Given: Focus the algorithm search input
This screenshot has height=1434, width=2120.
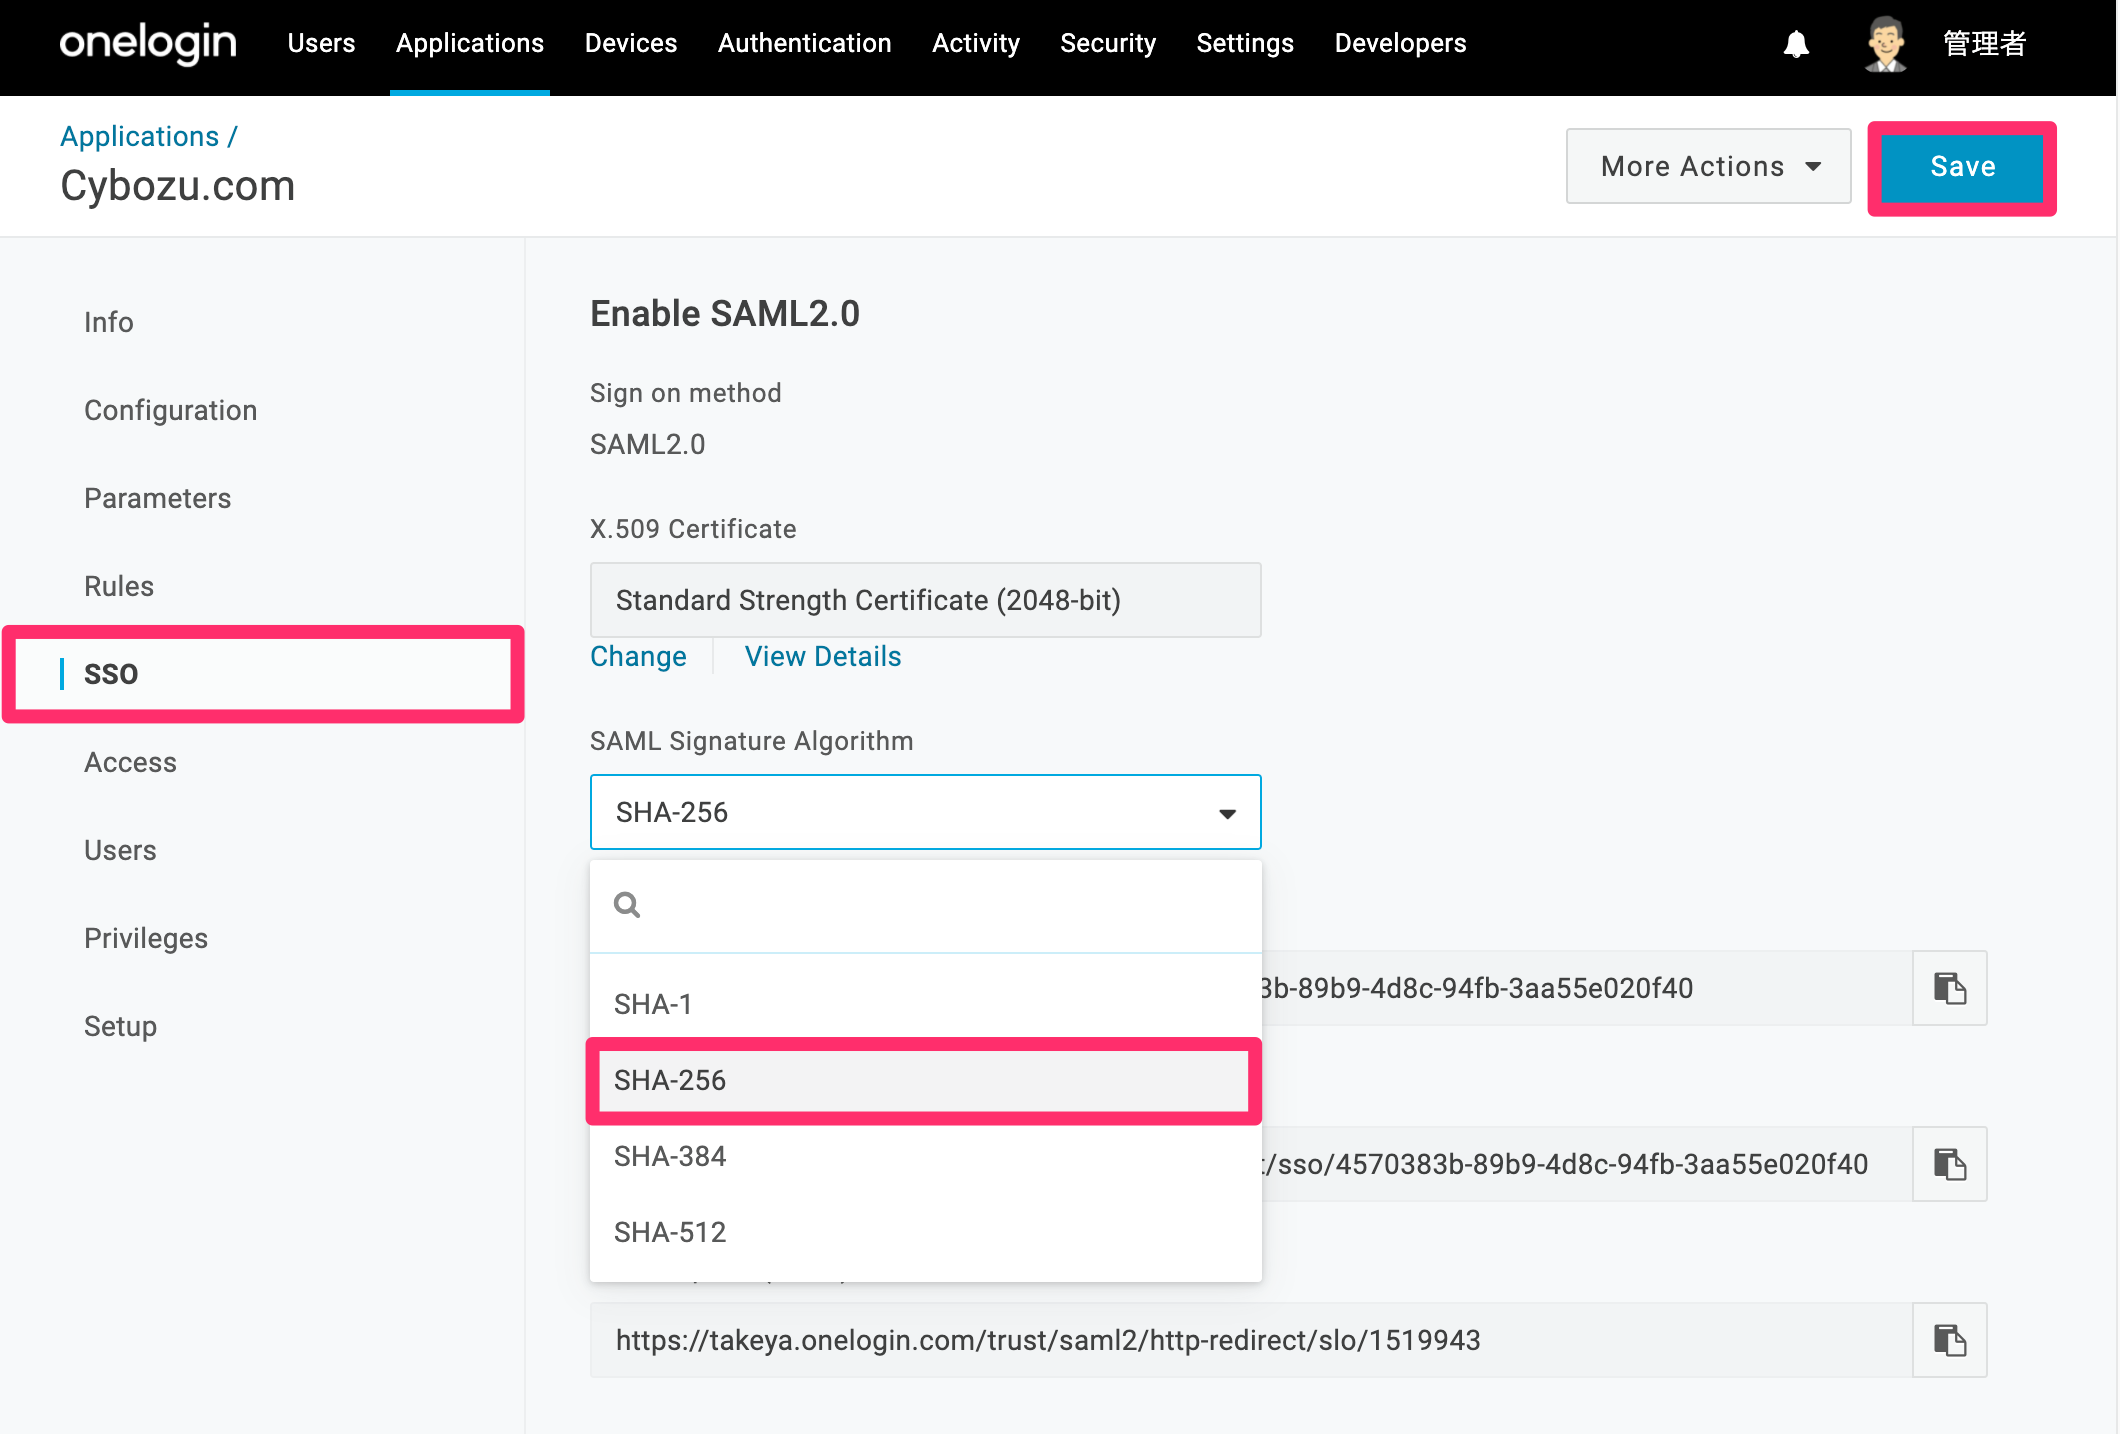Looking at the screenshot, I should click(925, 905).
